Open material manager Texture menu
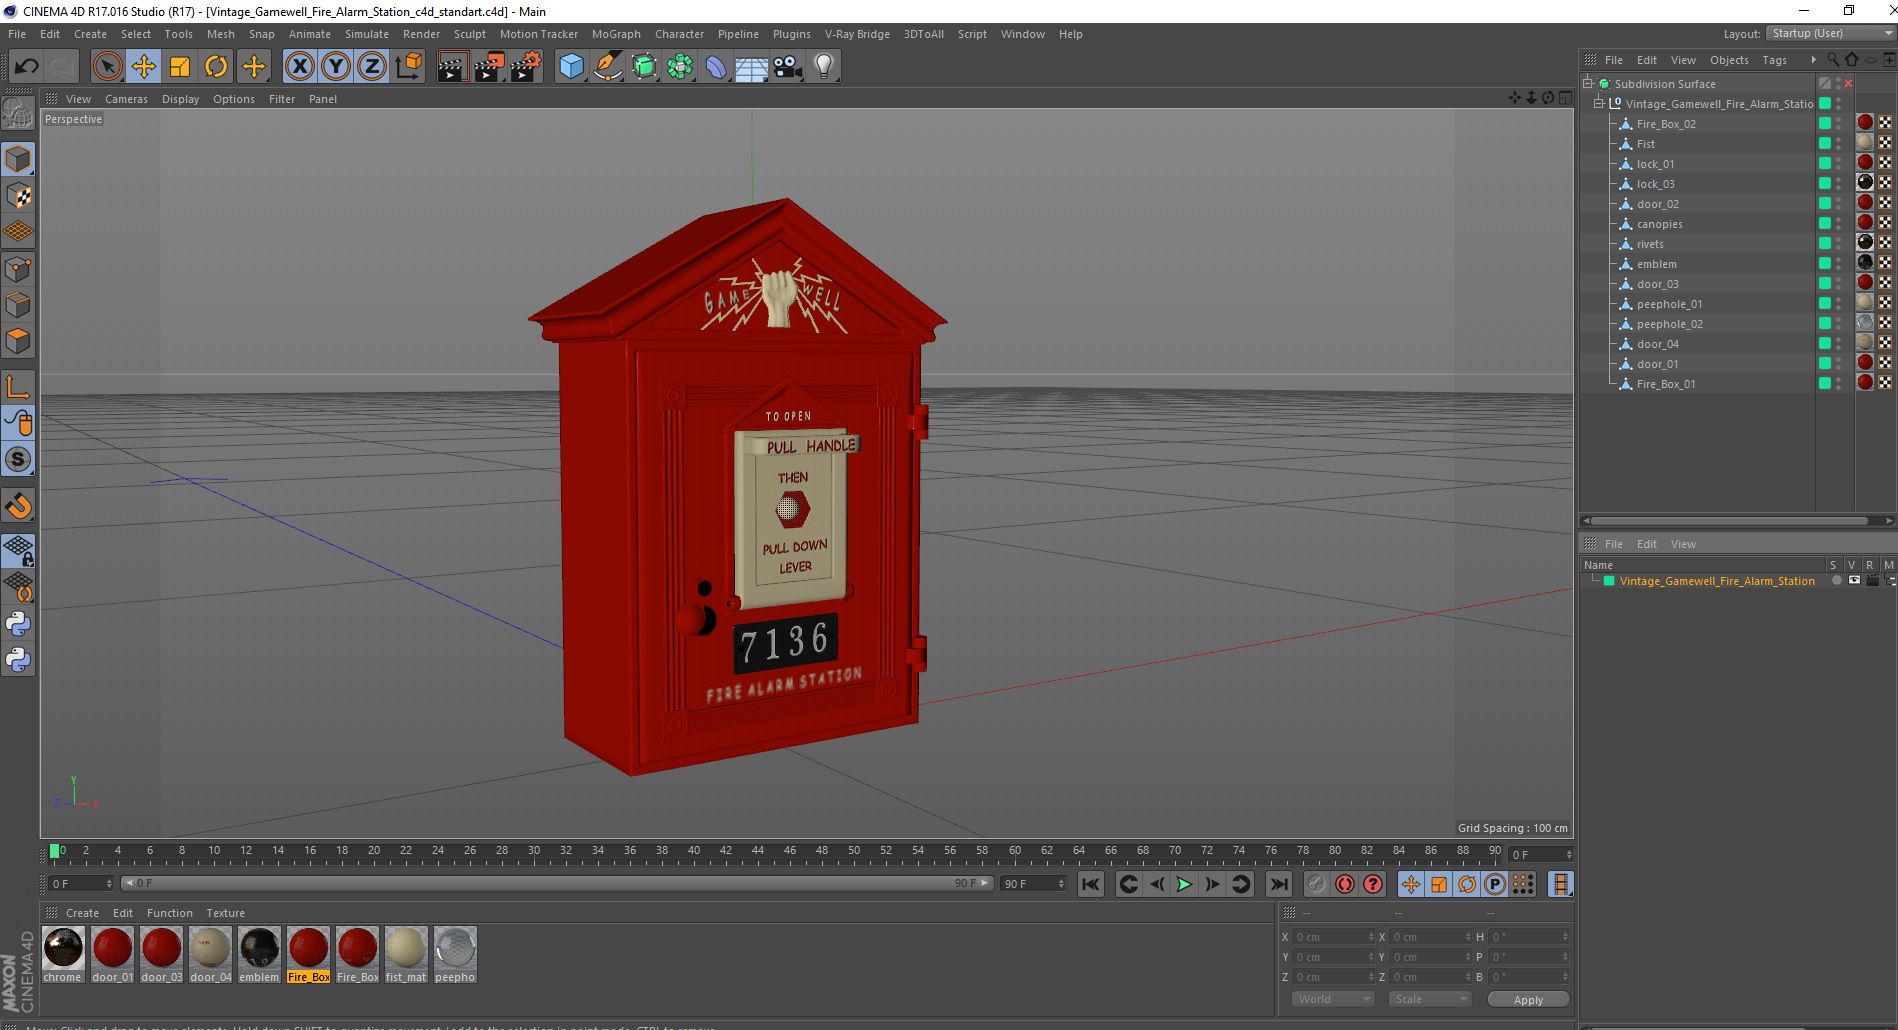The height and width of the screenshot is (1030, 1898). (225, 913)
